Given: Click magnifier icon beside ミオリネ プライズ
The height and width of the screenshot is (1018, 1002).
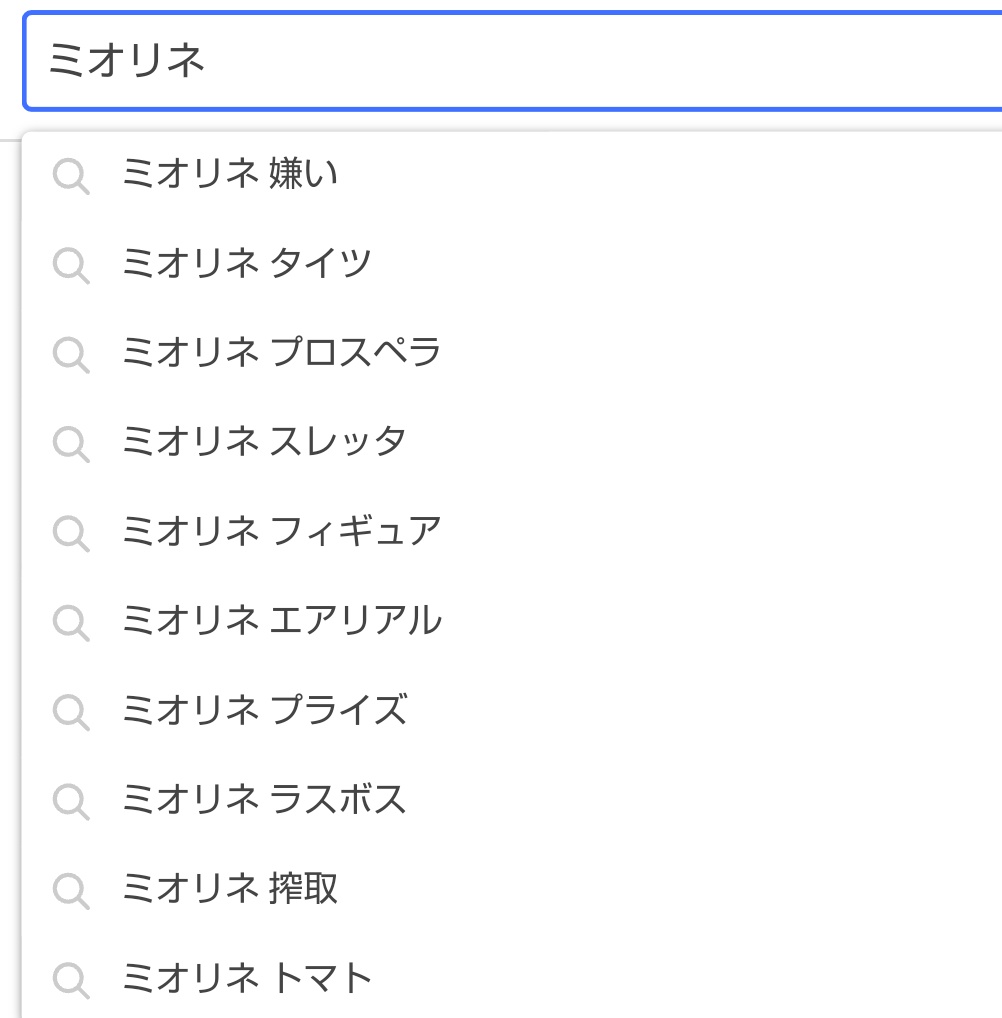Looking at the screenshot, I should coord(71,712).
